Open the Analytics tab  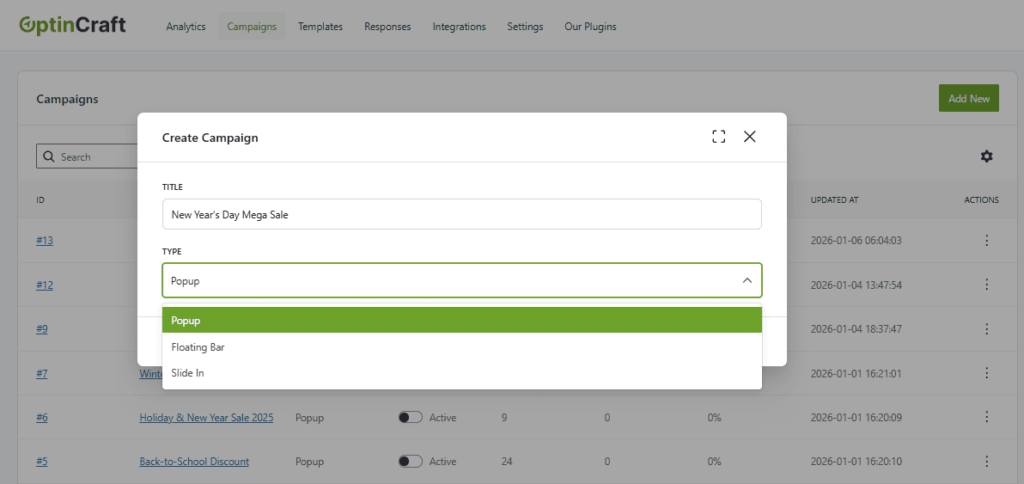point(185,27)
